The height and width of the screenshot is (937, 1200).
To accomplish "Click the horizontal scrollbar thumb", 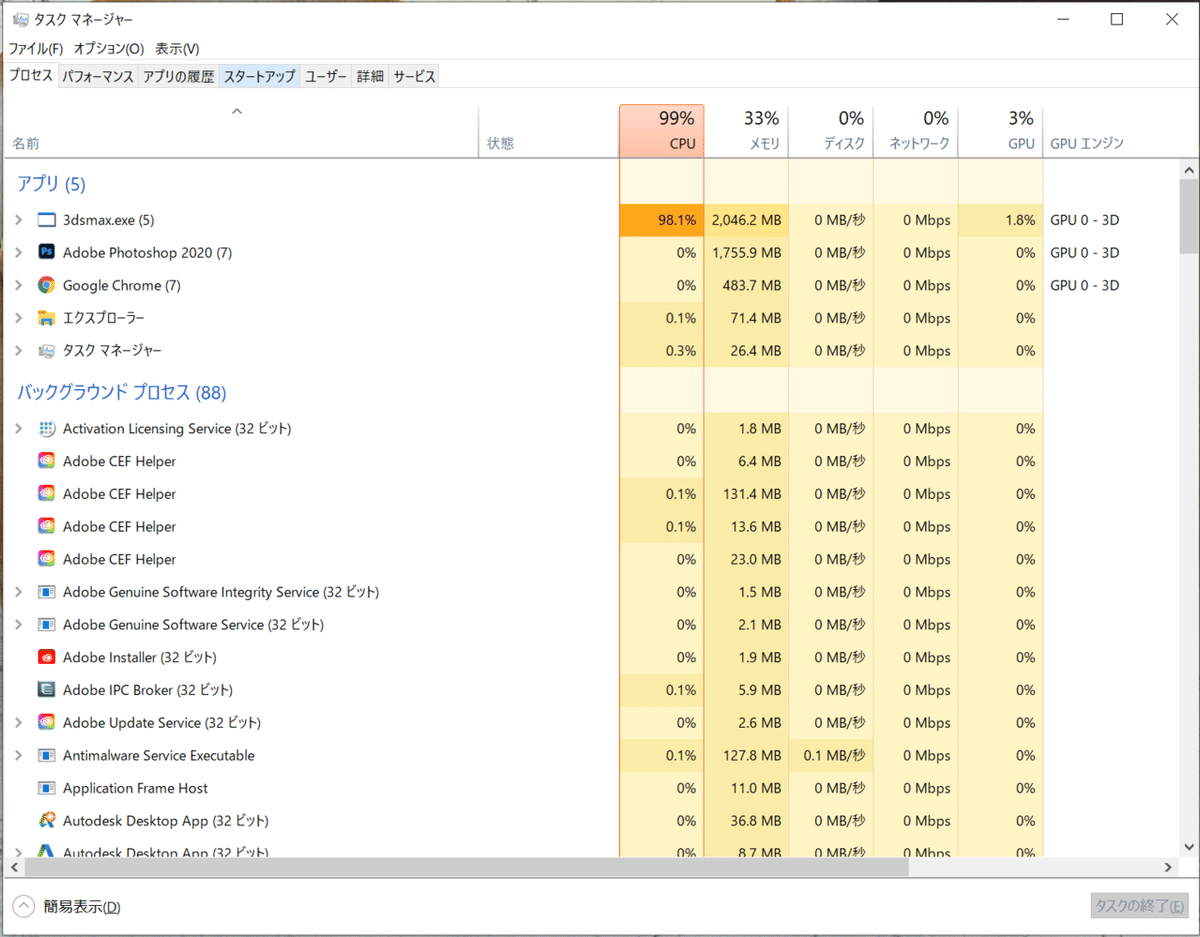I will tap(465, 867).
